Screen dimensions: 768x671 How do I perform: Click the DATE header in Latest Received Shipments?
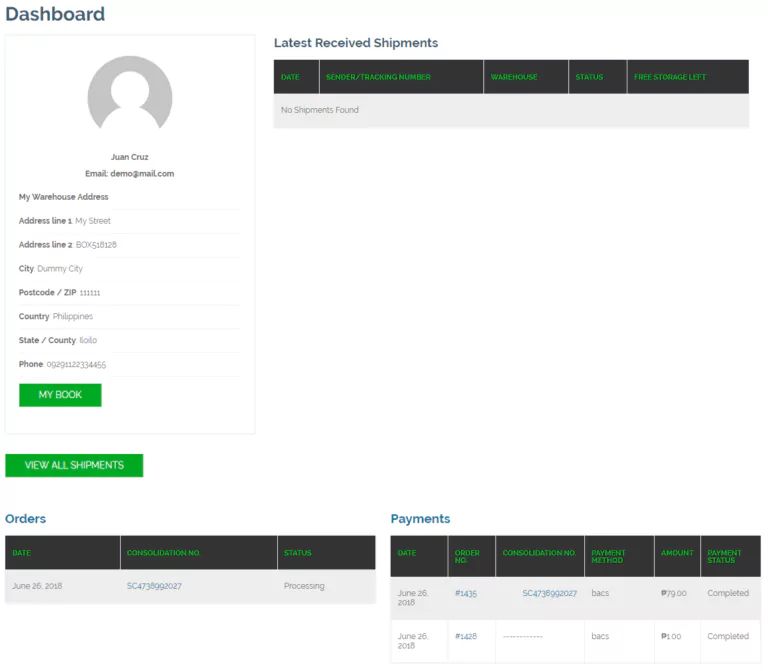290,77
